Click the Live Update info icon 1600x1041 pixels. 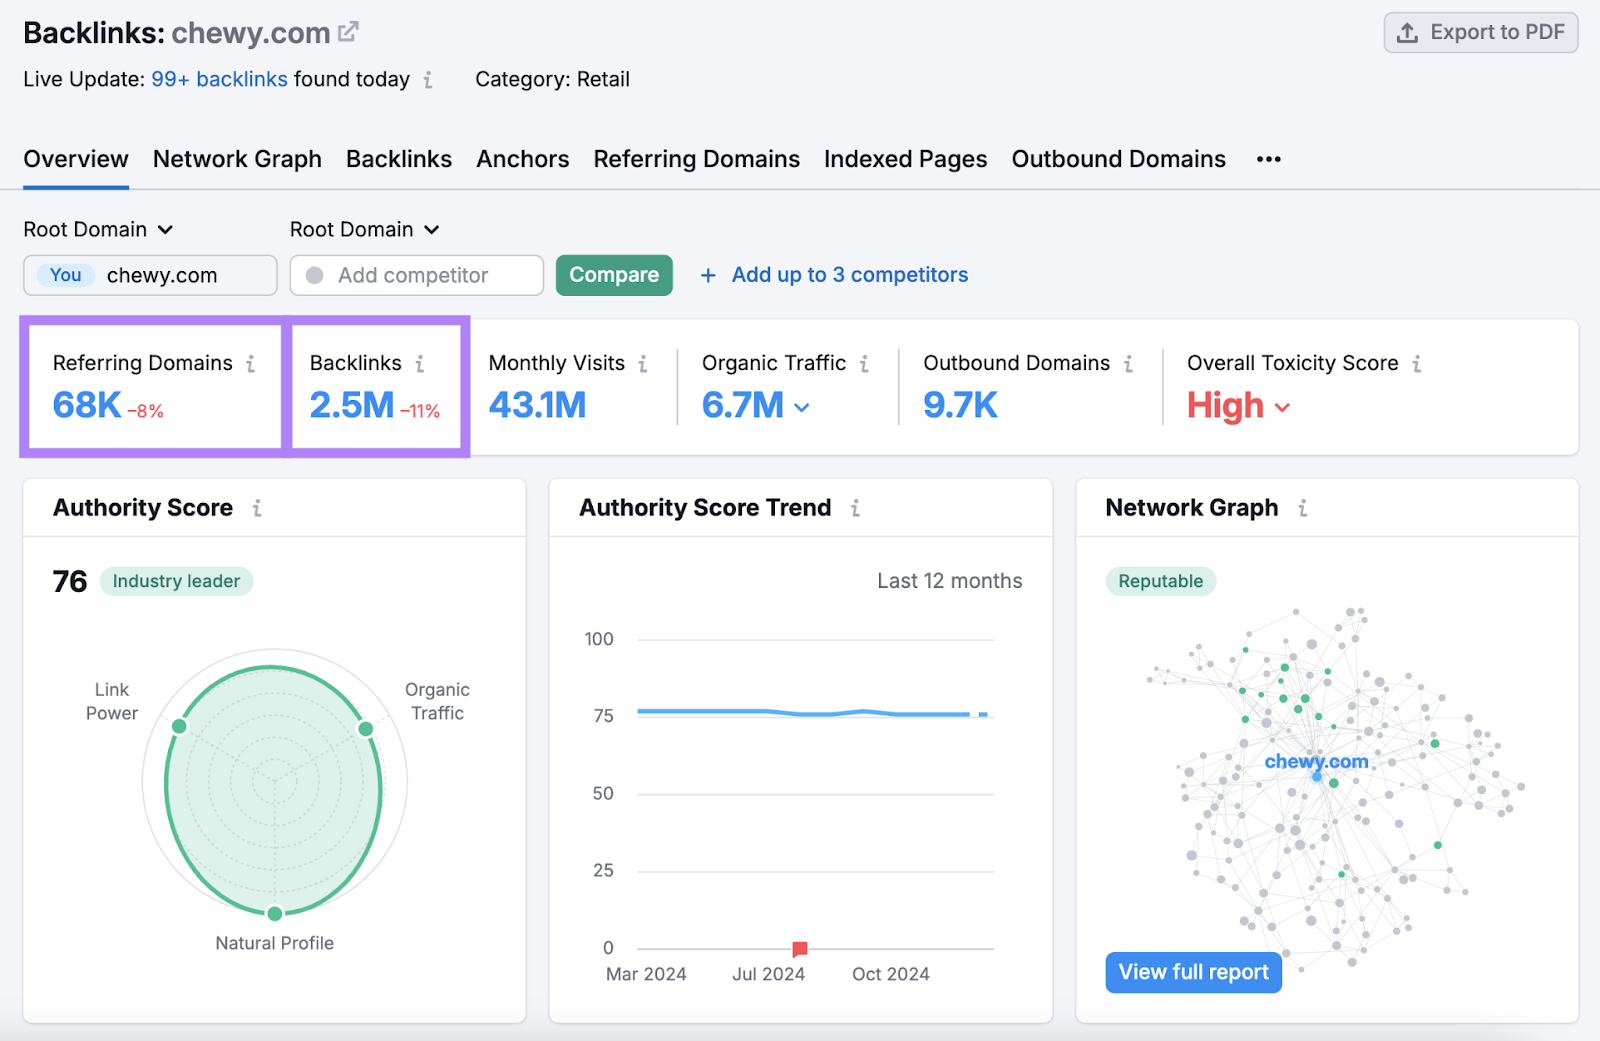tap(429, 80)
